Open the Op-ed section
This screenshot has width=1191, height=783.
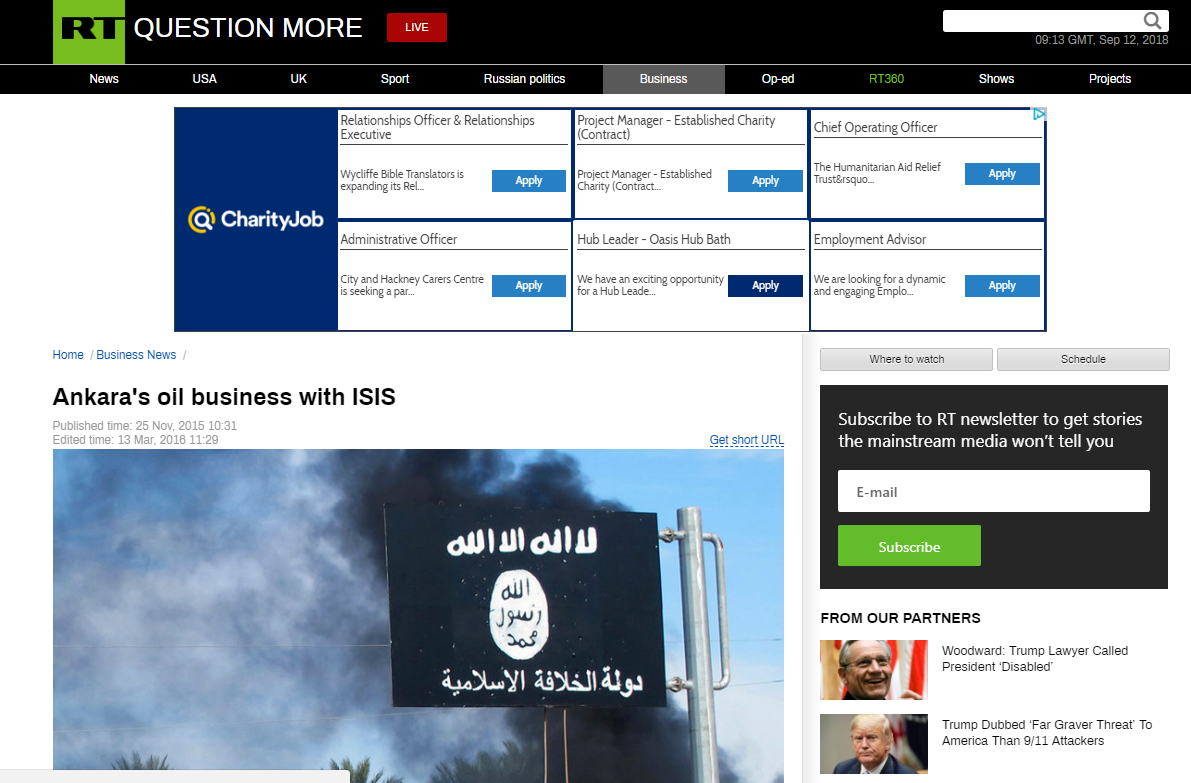pos(778,79)
